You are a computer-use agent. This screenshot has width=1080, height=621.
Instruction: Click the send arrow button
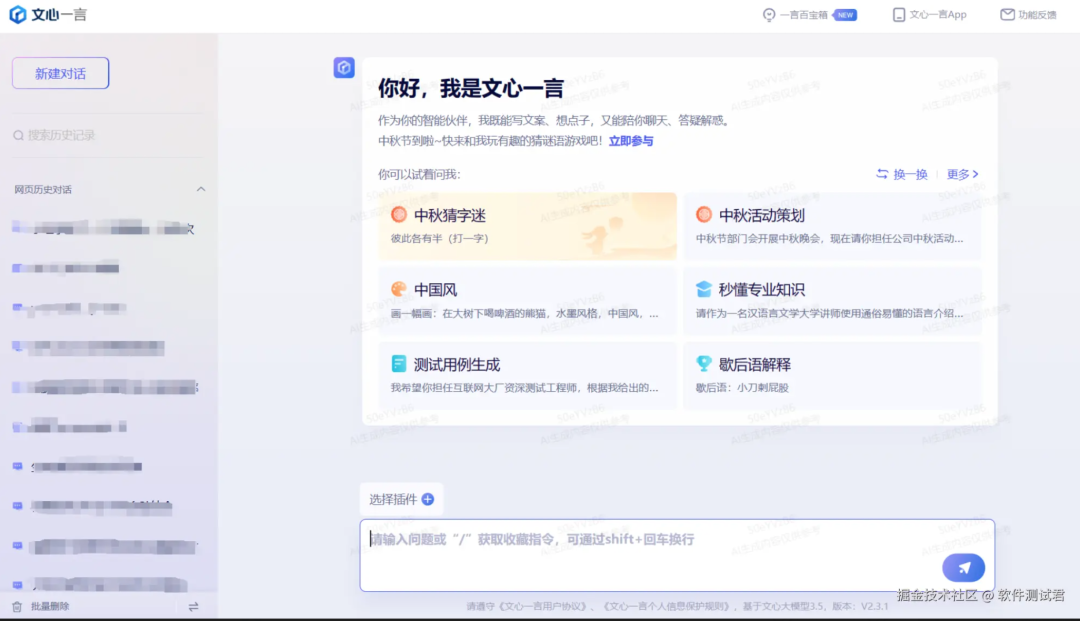point(964,568)
